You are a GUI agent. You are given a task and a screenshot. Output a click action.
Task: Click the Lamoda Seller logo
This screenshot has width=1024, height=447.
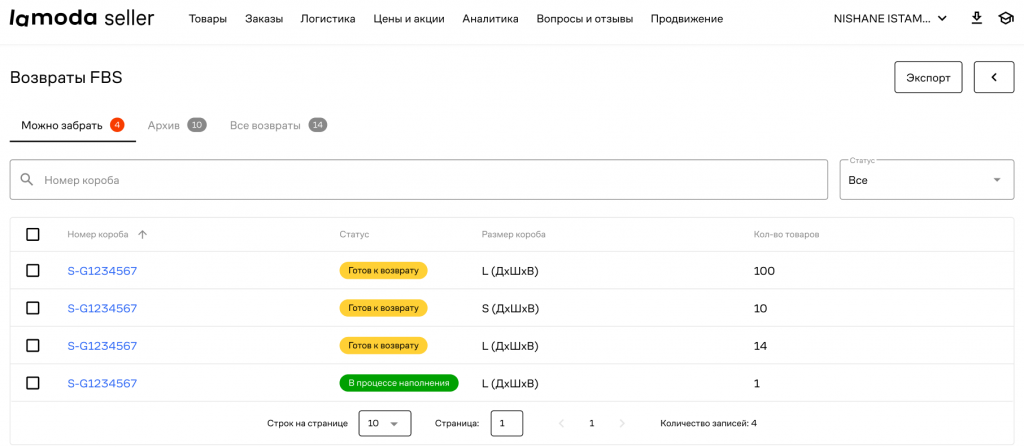point(82,18)
